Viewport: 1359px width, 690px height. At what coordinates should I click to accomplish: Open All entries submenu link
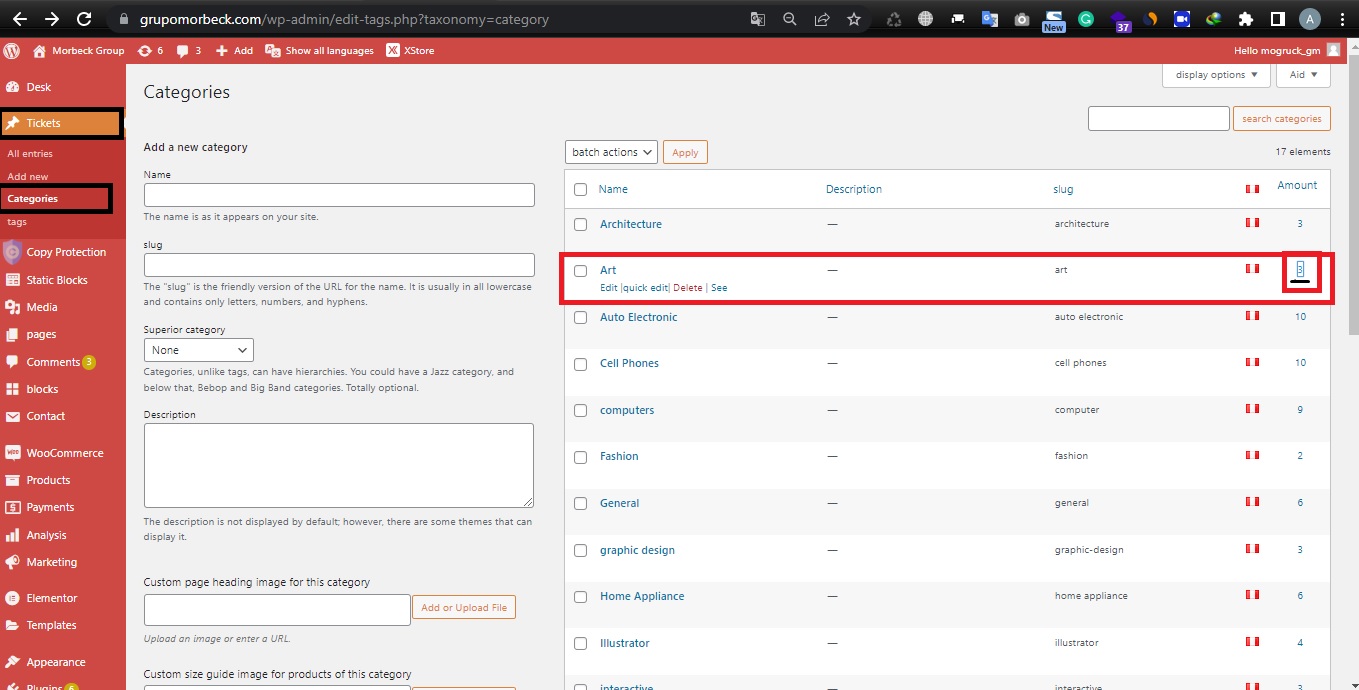[x=30, y=154]
